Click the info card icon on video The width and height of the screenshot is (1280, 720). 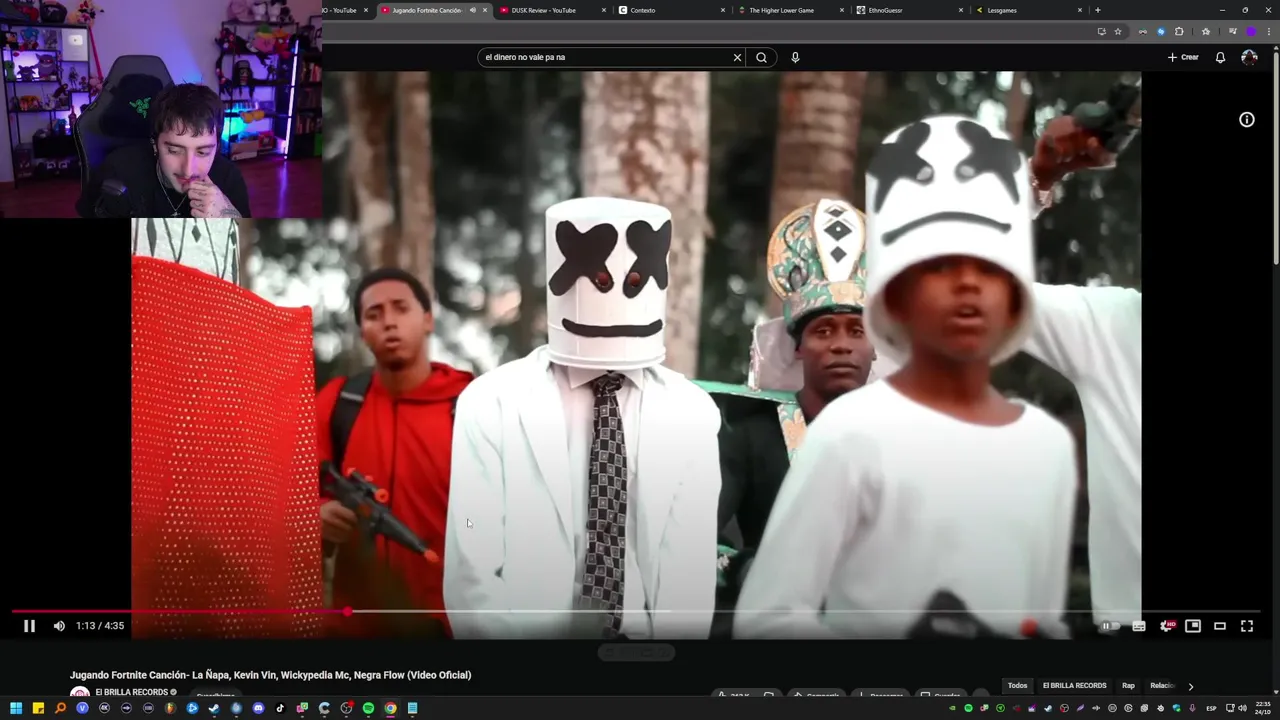click(x=1247, y=120)
